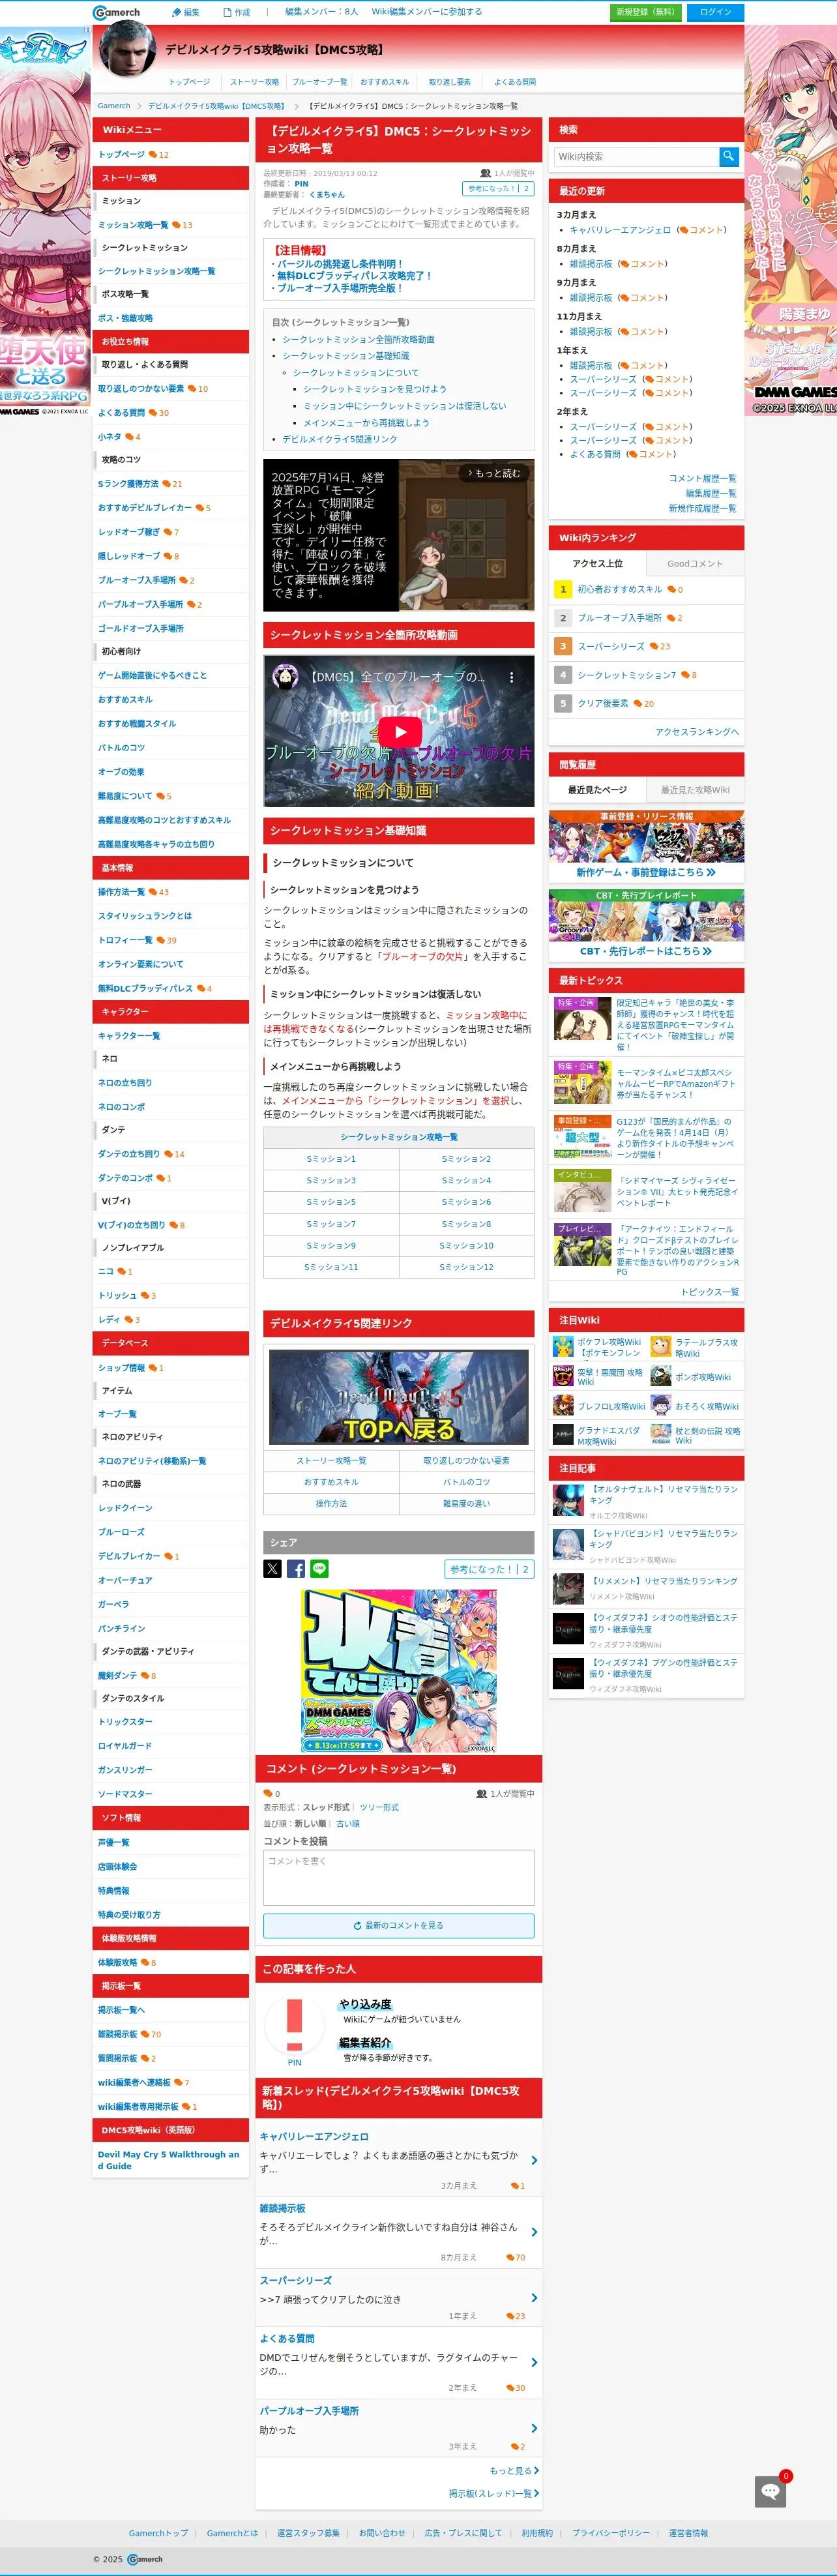Open the DMC5 TOPへ戻る banner
This screenshot has height=2576, width=837.
coord(399,1396)
